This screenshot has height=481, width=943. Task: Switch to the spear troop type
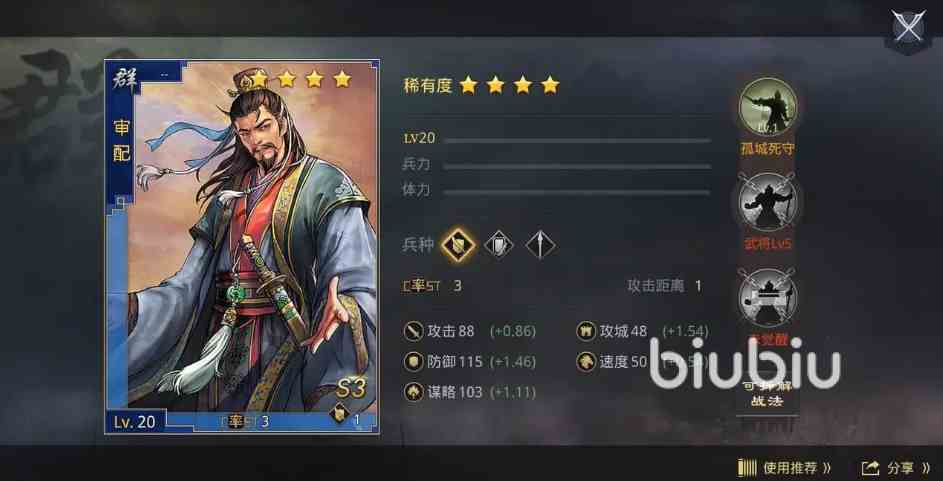tap(540, 245)
